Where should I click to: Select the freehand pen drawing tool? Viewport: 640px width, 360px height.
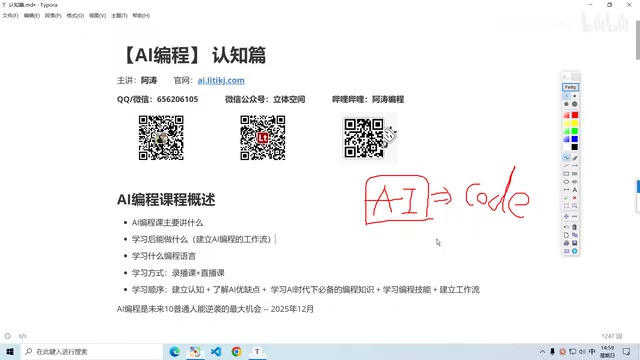click(566, 158)
